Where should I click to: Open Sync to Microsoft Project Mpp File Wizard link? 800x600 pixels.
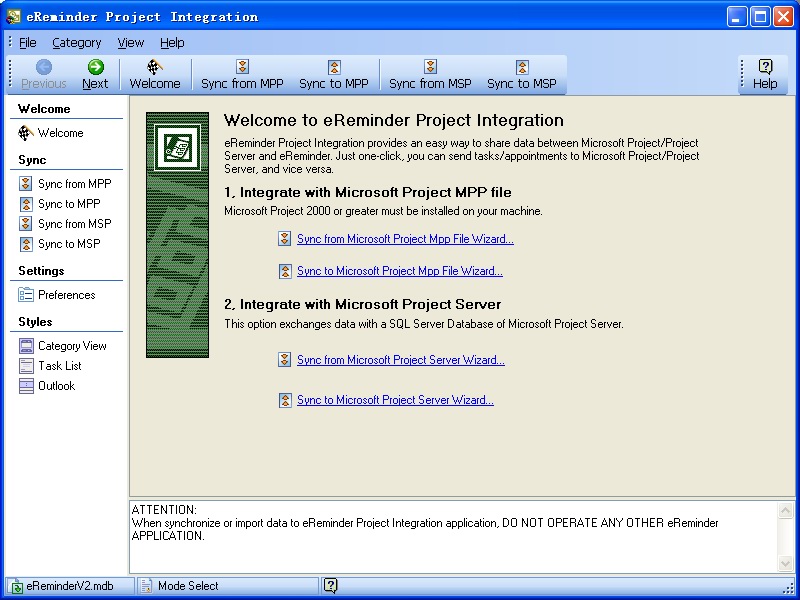pos(400,271)
